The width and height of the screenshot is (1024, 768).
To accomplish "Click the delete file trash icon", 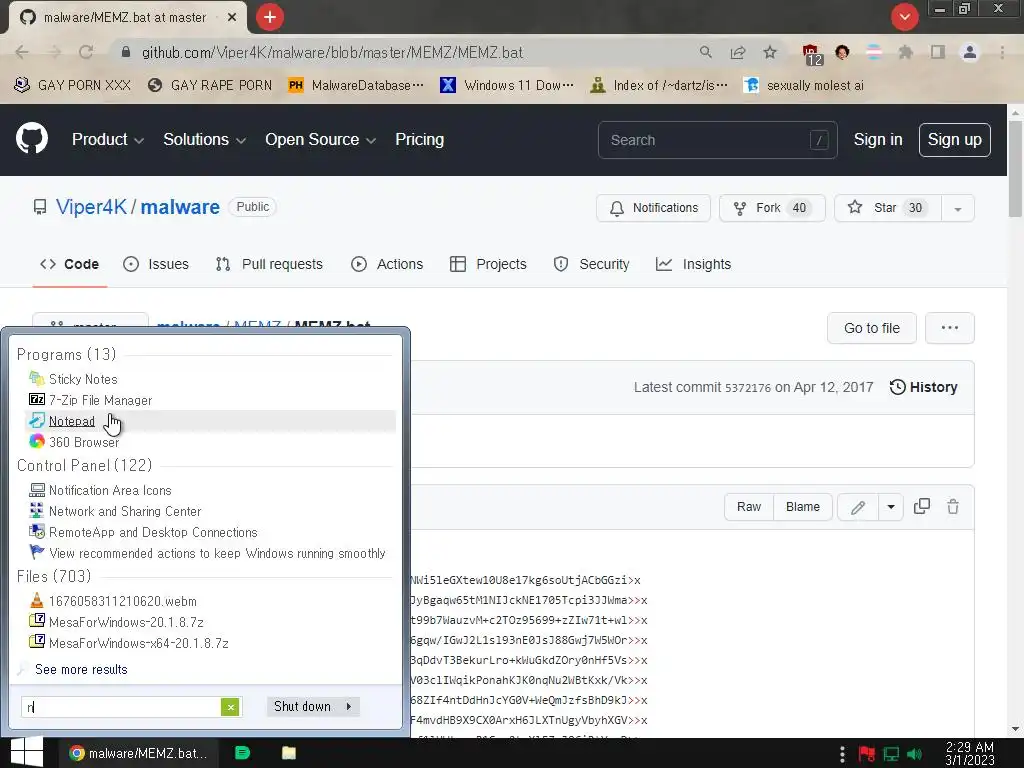I will 953,507.
